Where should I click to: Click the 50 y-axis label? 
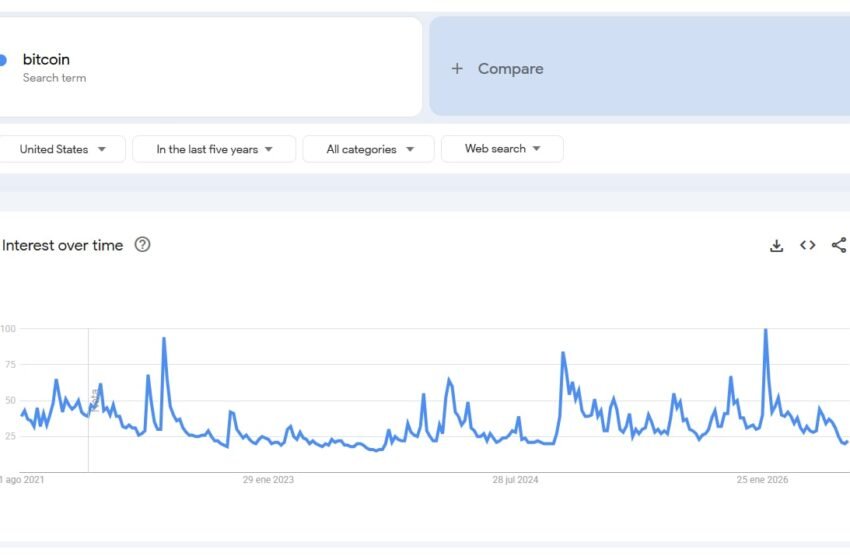(10, 400)
